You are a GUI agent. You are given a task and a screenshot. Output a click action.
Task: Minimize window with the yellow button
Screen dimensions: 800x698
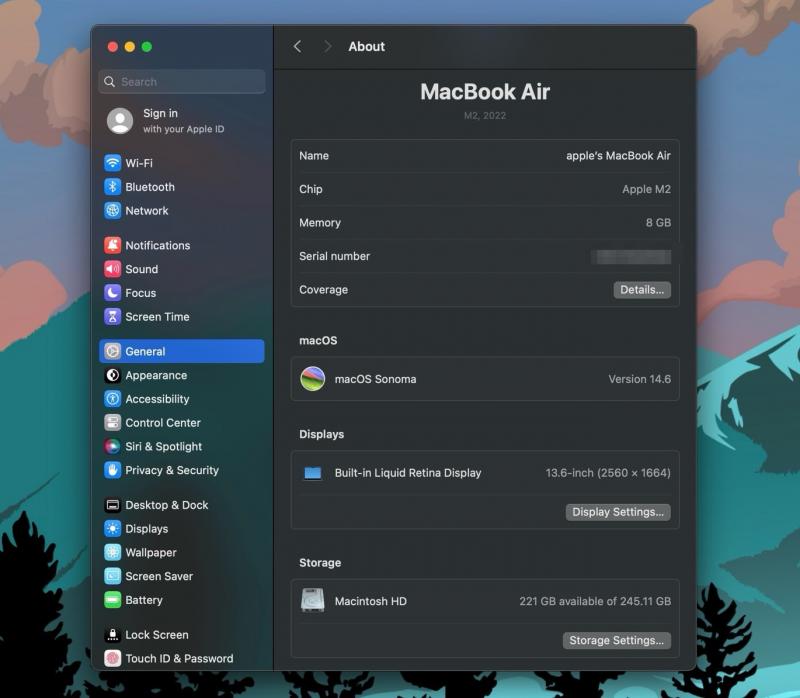(x=130, y=47)
